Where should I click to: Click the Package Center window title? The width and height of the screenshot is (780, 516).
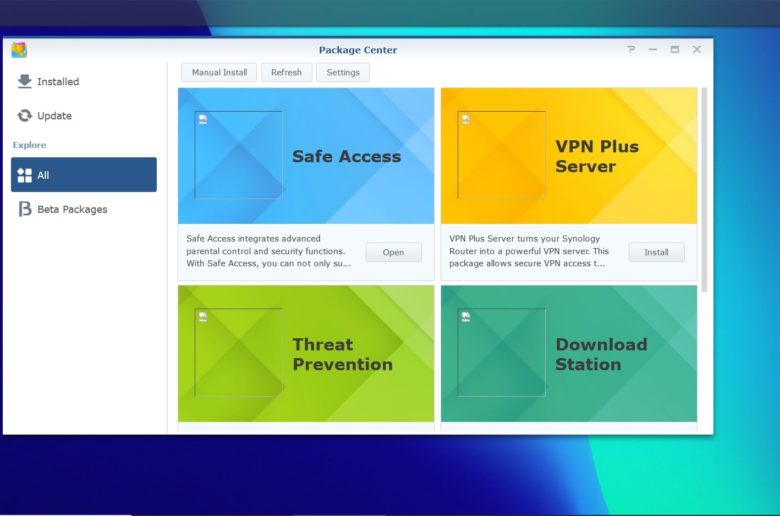tap(358, 50)
